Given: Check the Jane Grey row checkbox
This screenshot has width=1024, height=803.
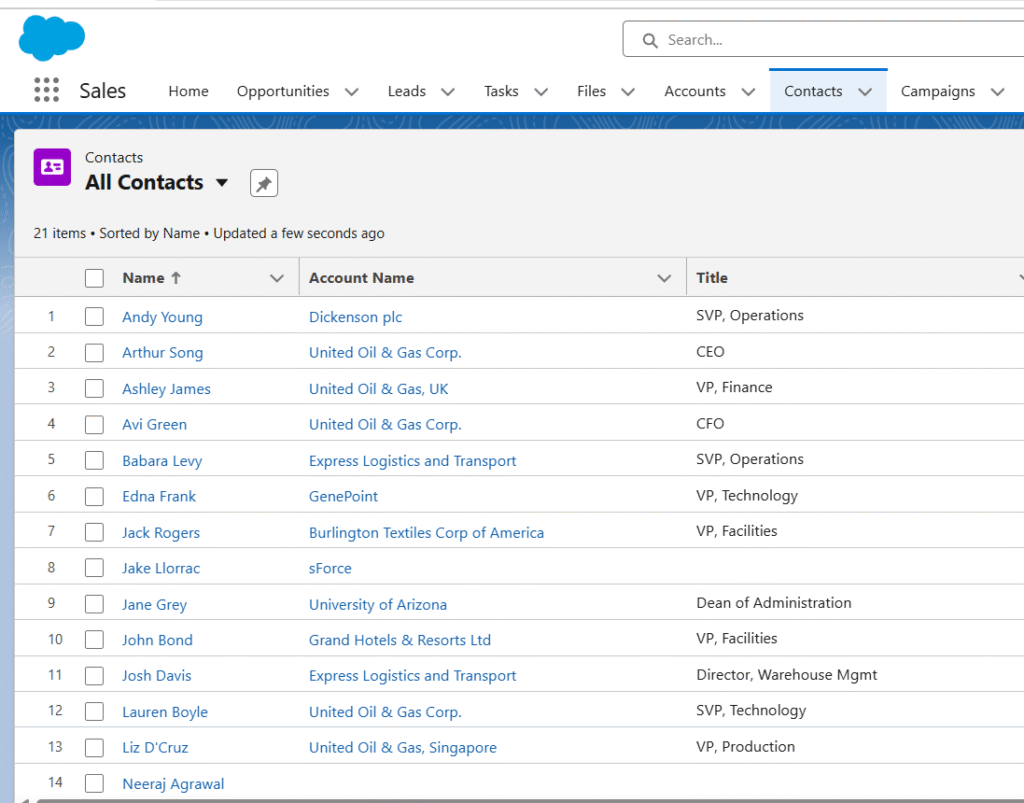Looking at the screenshot, I should [94, 604].
